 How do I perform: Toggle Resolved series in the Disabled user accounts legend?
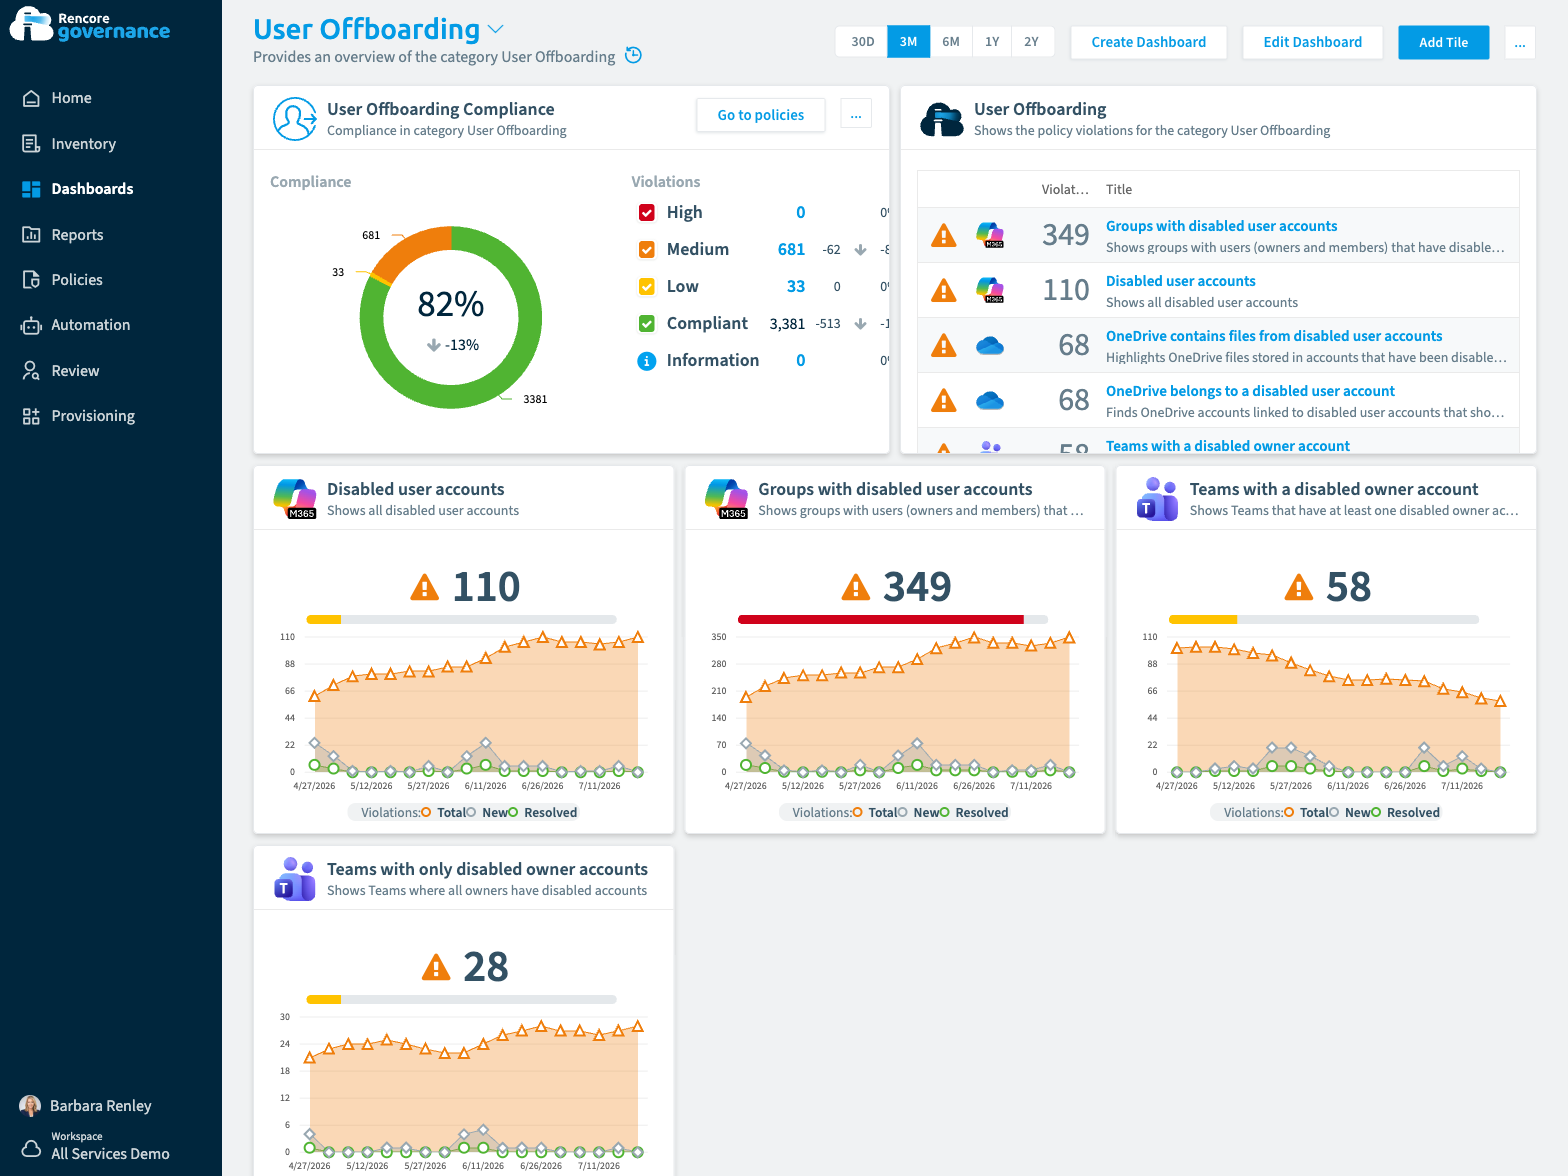click(x=543, y=813)
